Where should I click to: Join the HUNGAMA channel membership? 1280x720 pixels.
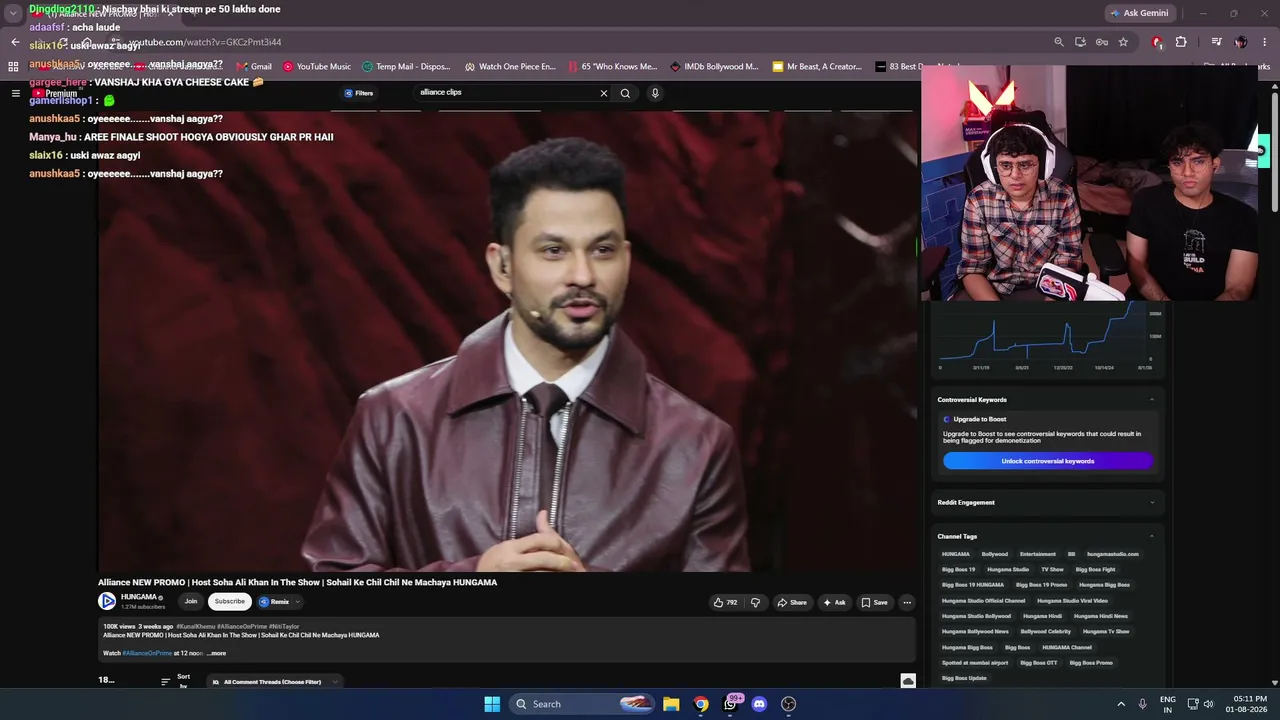191,601
